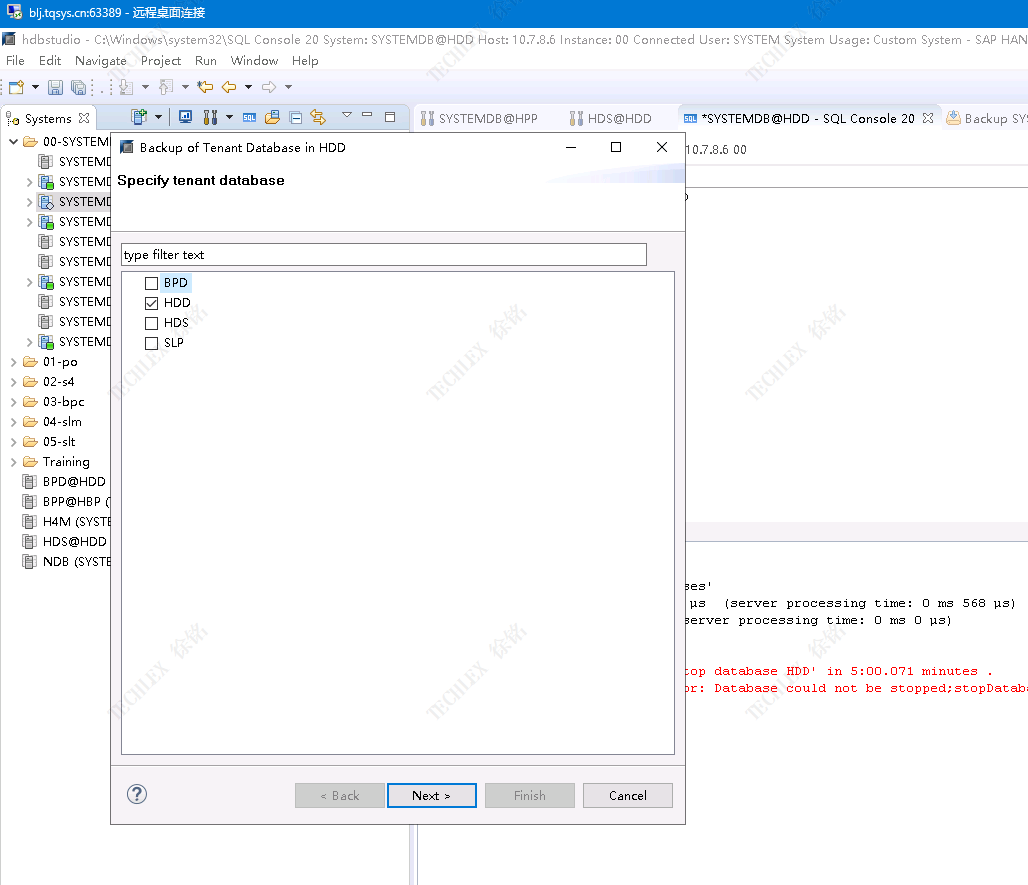The width and height of the screenshot is (1028, 885).
Task: Cancel the backup wizard dialog
Action: (627, 796)
